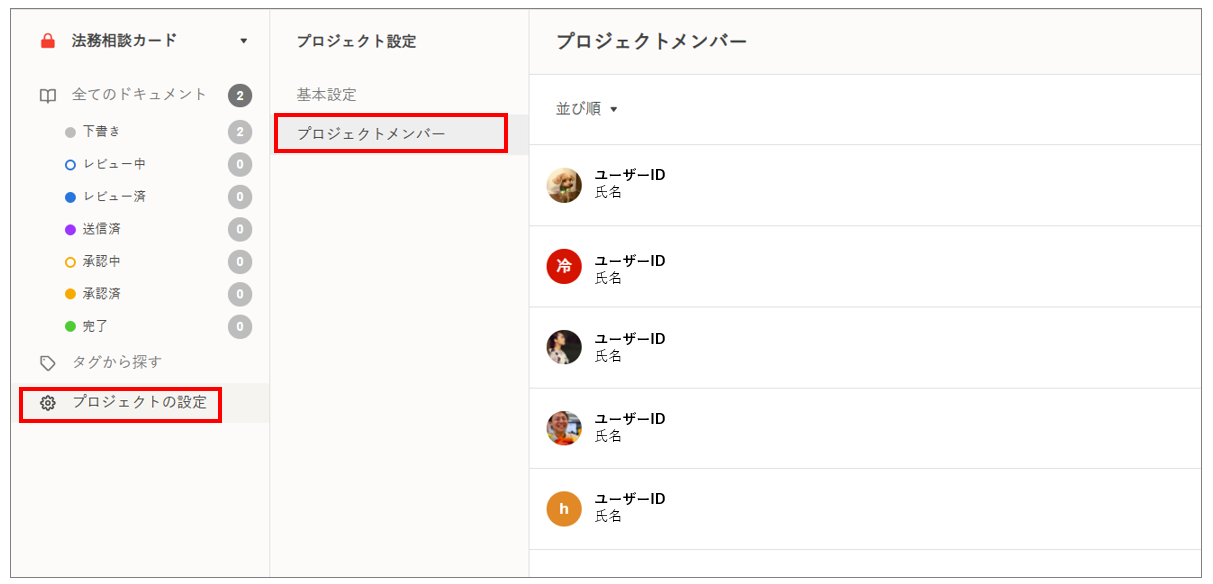This screenshot has width=1213, height=584.
Task: Click the open book icon for all documents
Action: tap(48, 96)
